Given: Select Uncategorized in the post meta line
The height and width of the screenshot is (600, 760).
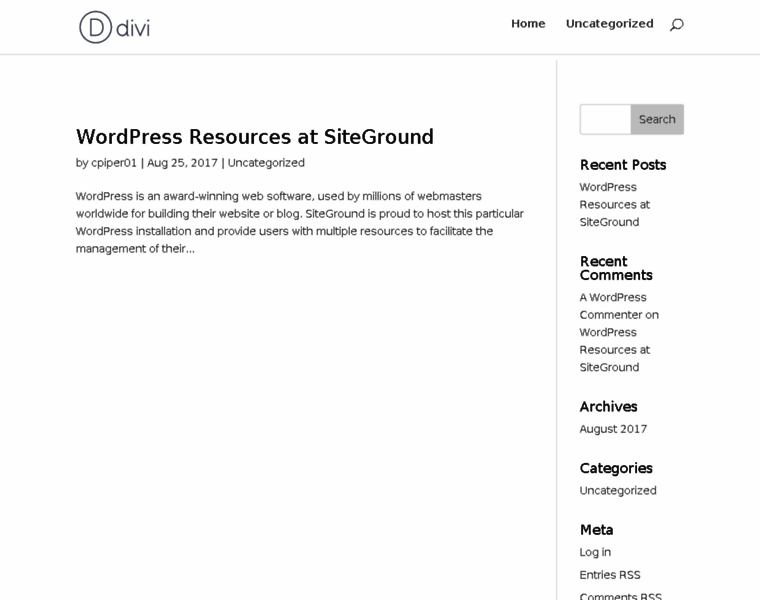Looking at the screenshot, I should click(266, 163).
